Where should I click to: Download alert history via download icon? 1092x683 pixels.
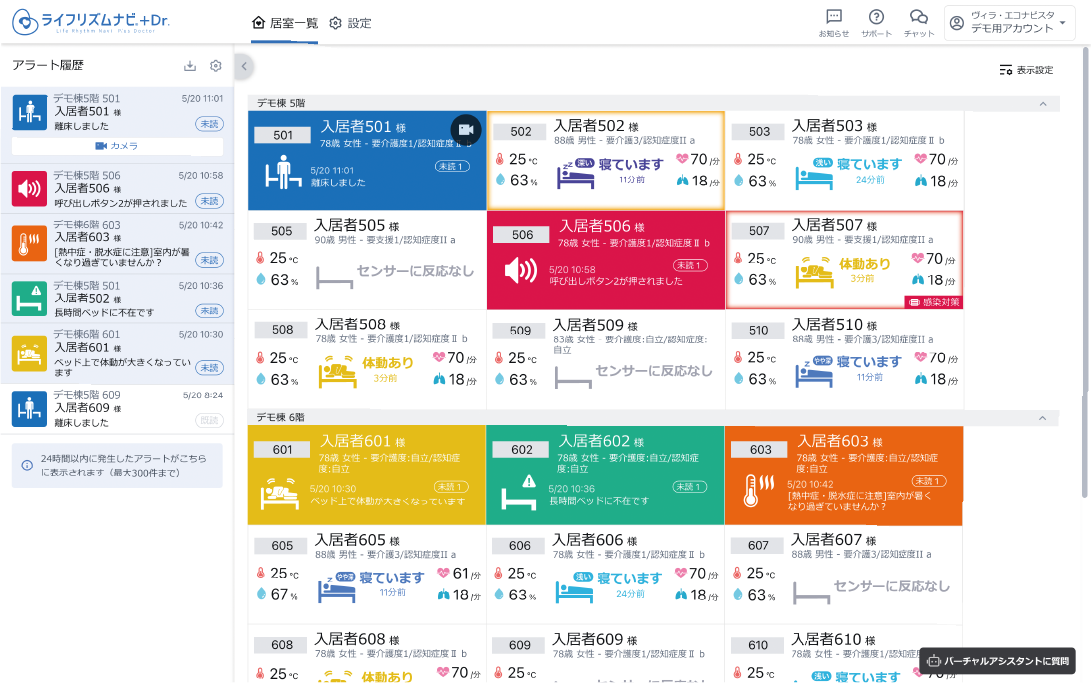click(190, 66)
